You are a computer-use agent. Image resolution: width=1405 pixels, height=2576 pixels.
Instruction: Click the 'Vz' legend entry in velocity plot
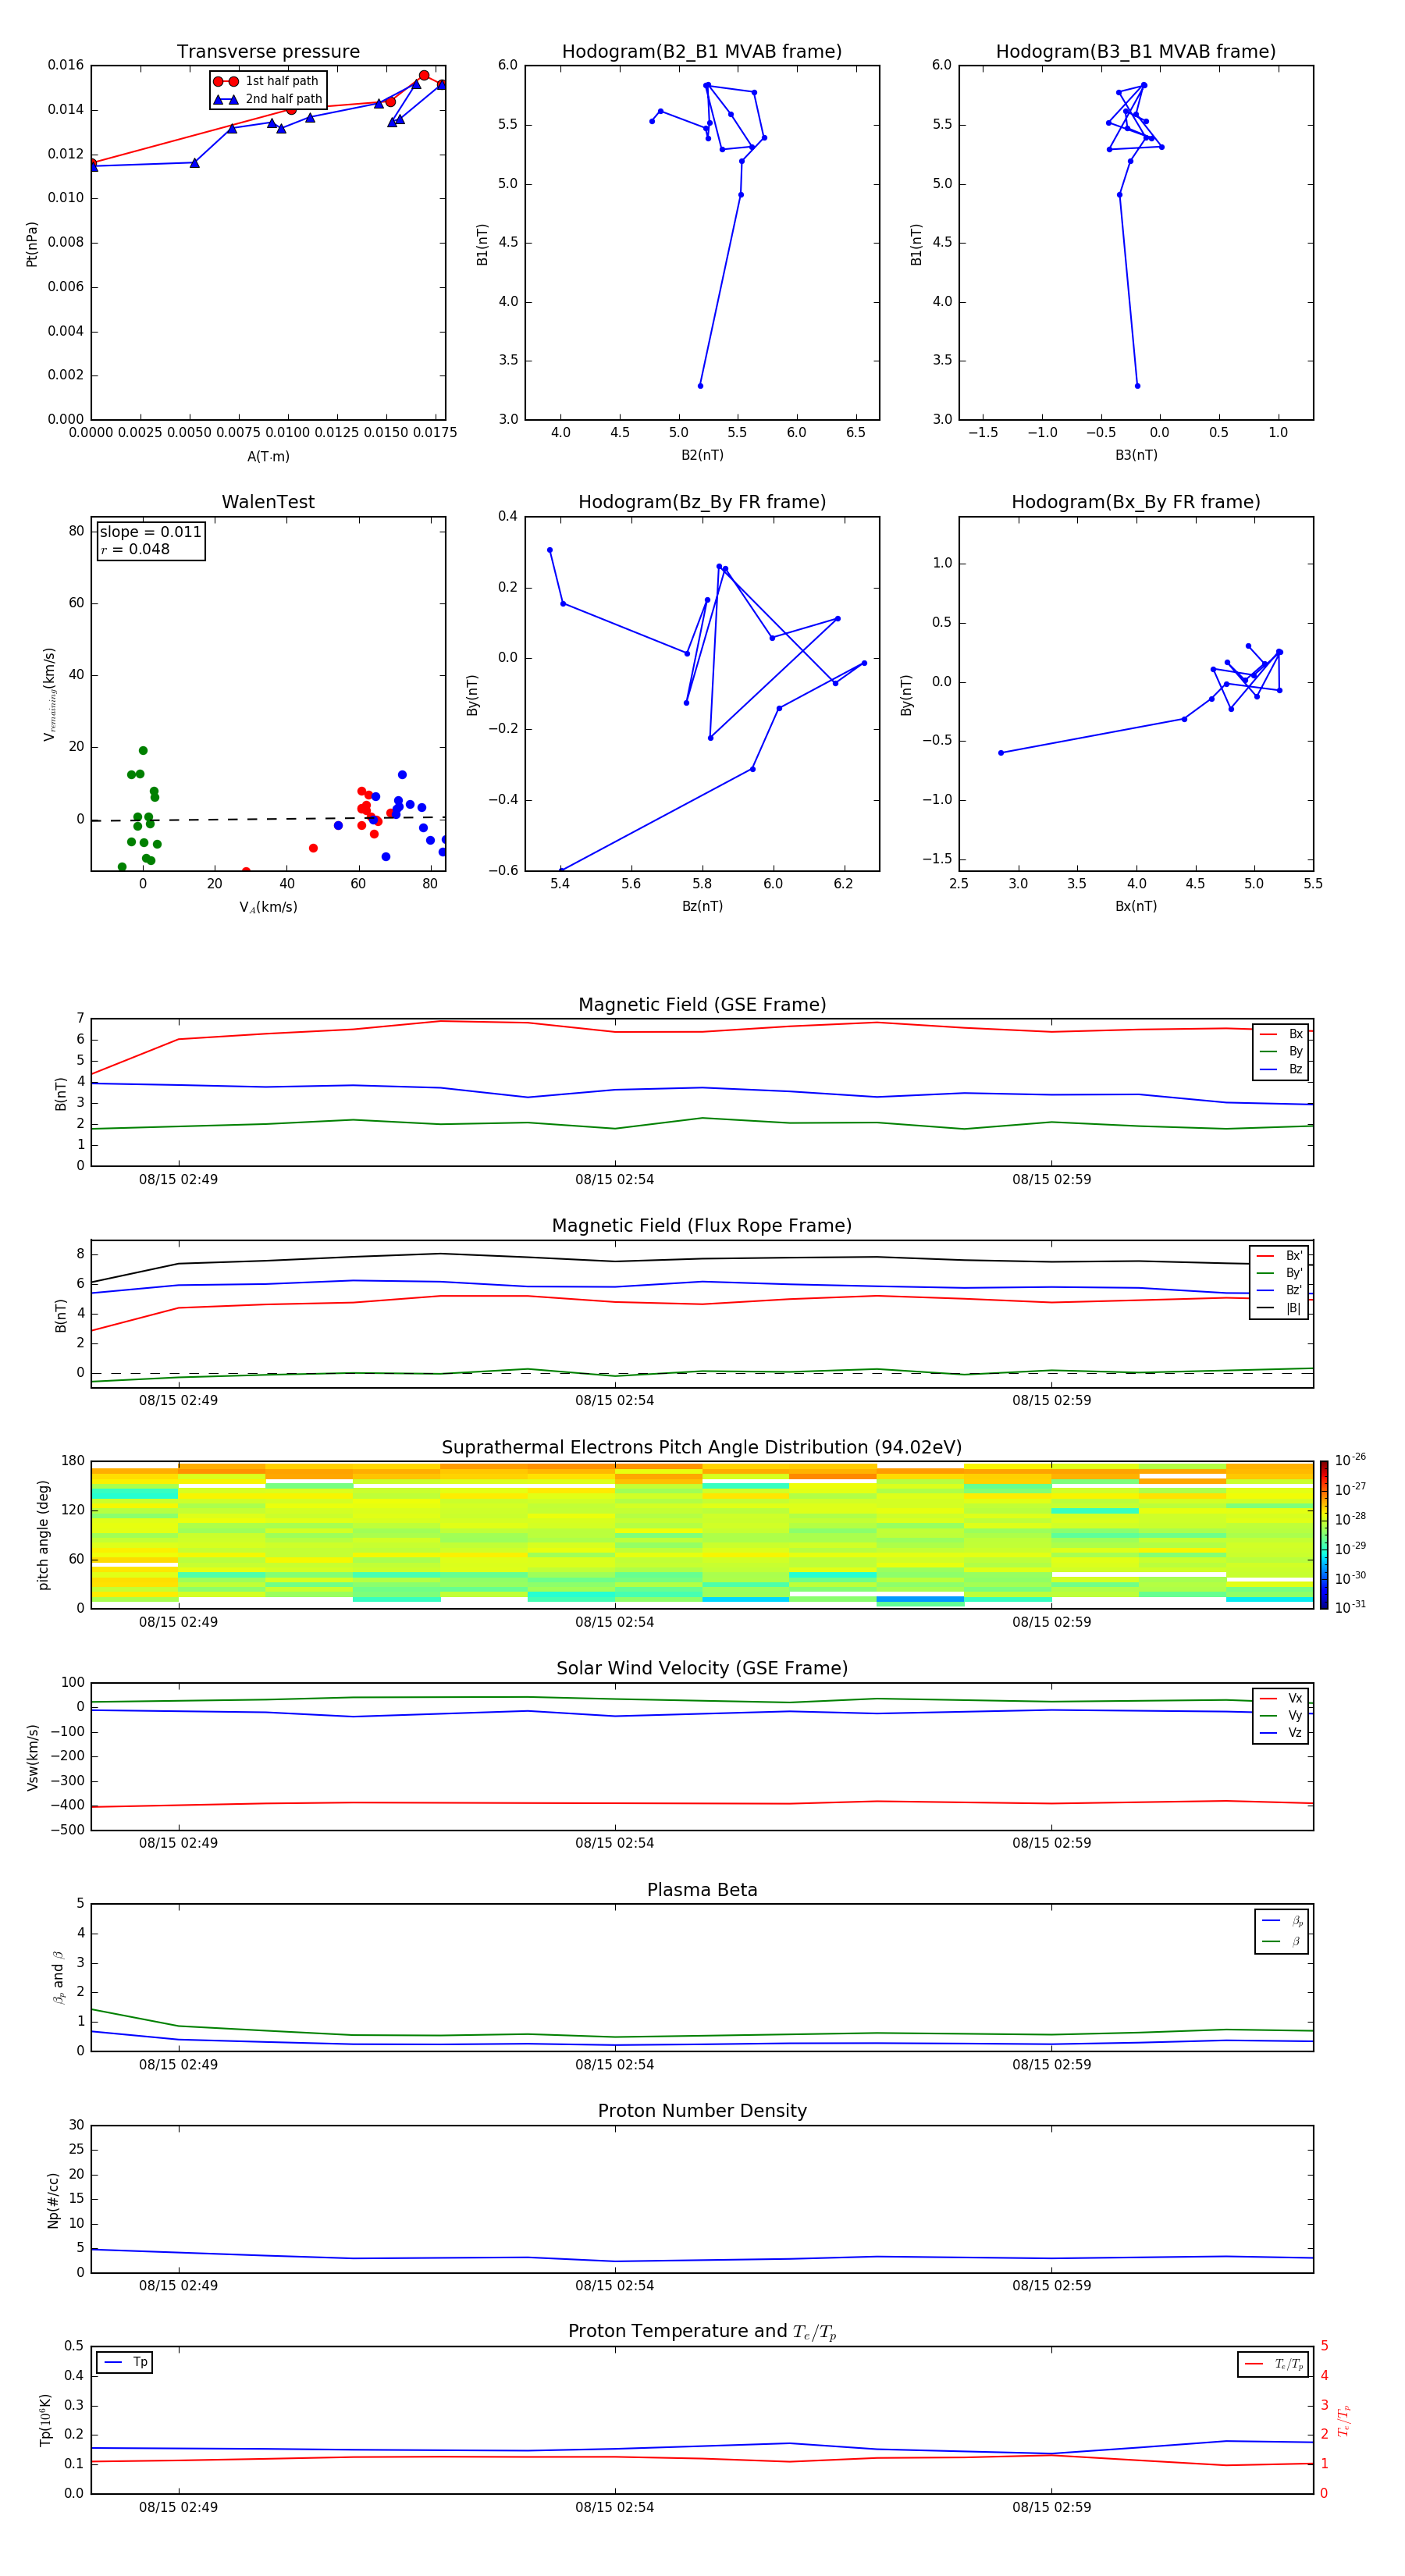pos(1281,1733)
